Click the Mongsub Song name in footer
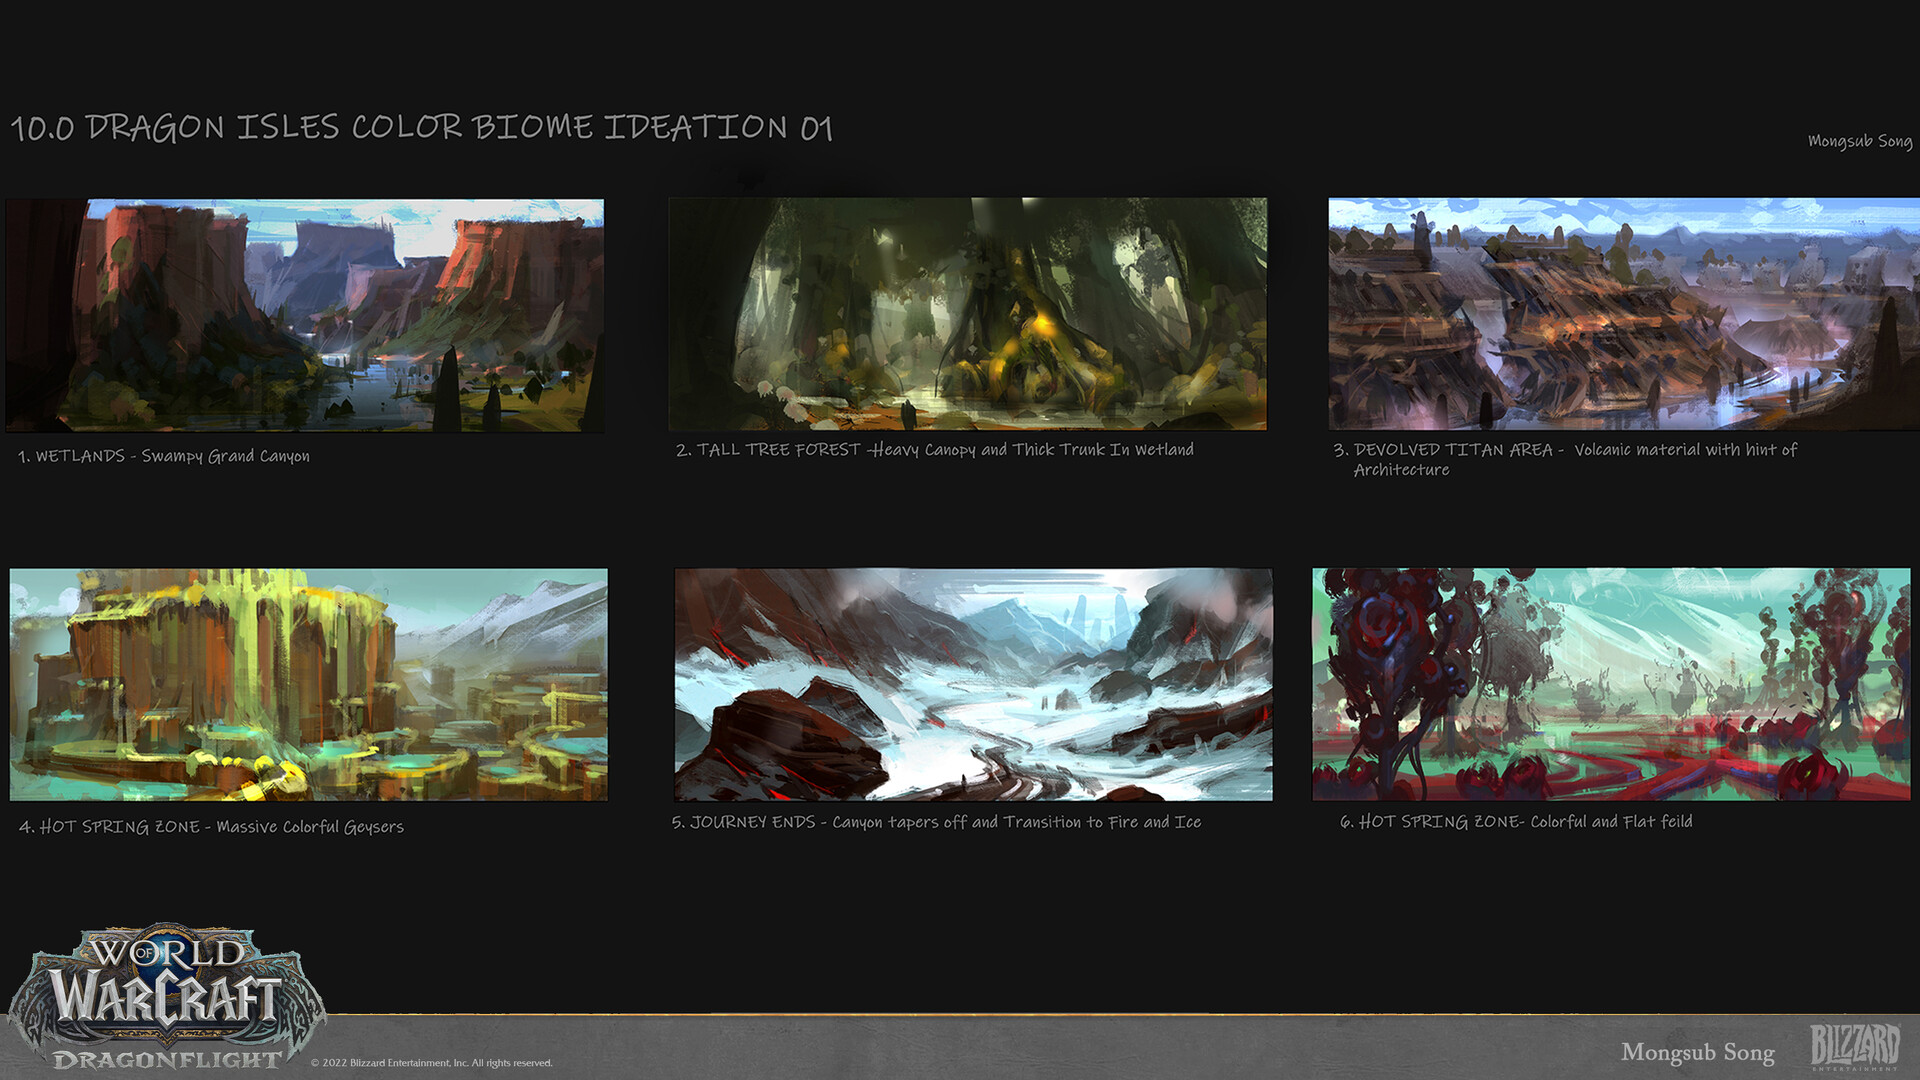This screenshot has width=1920, height=1080. tap(1697, 1052)
